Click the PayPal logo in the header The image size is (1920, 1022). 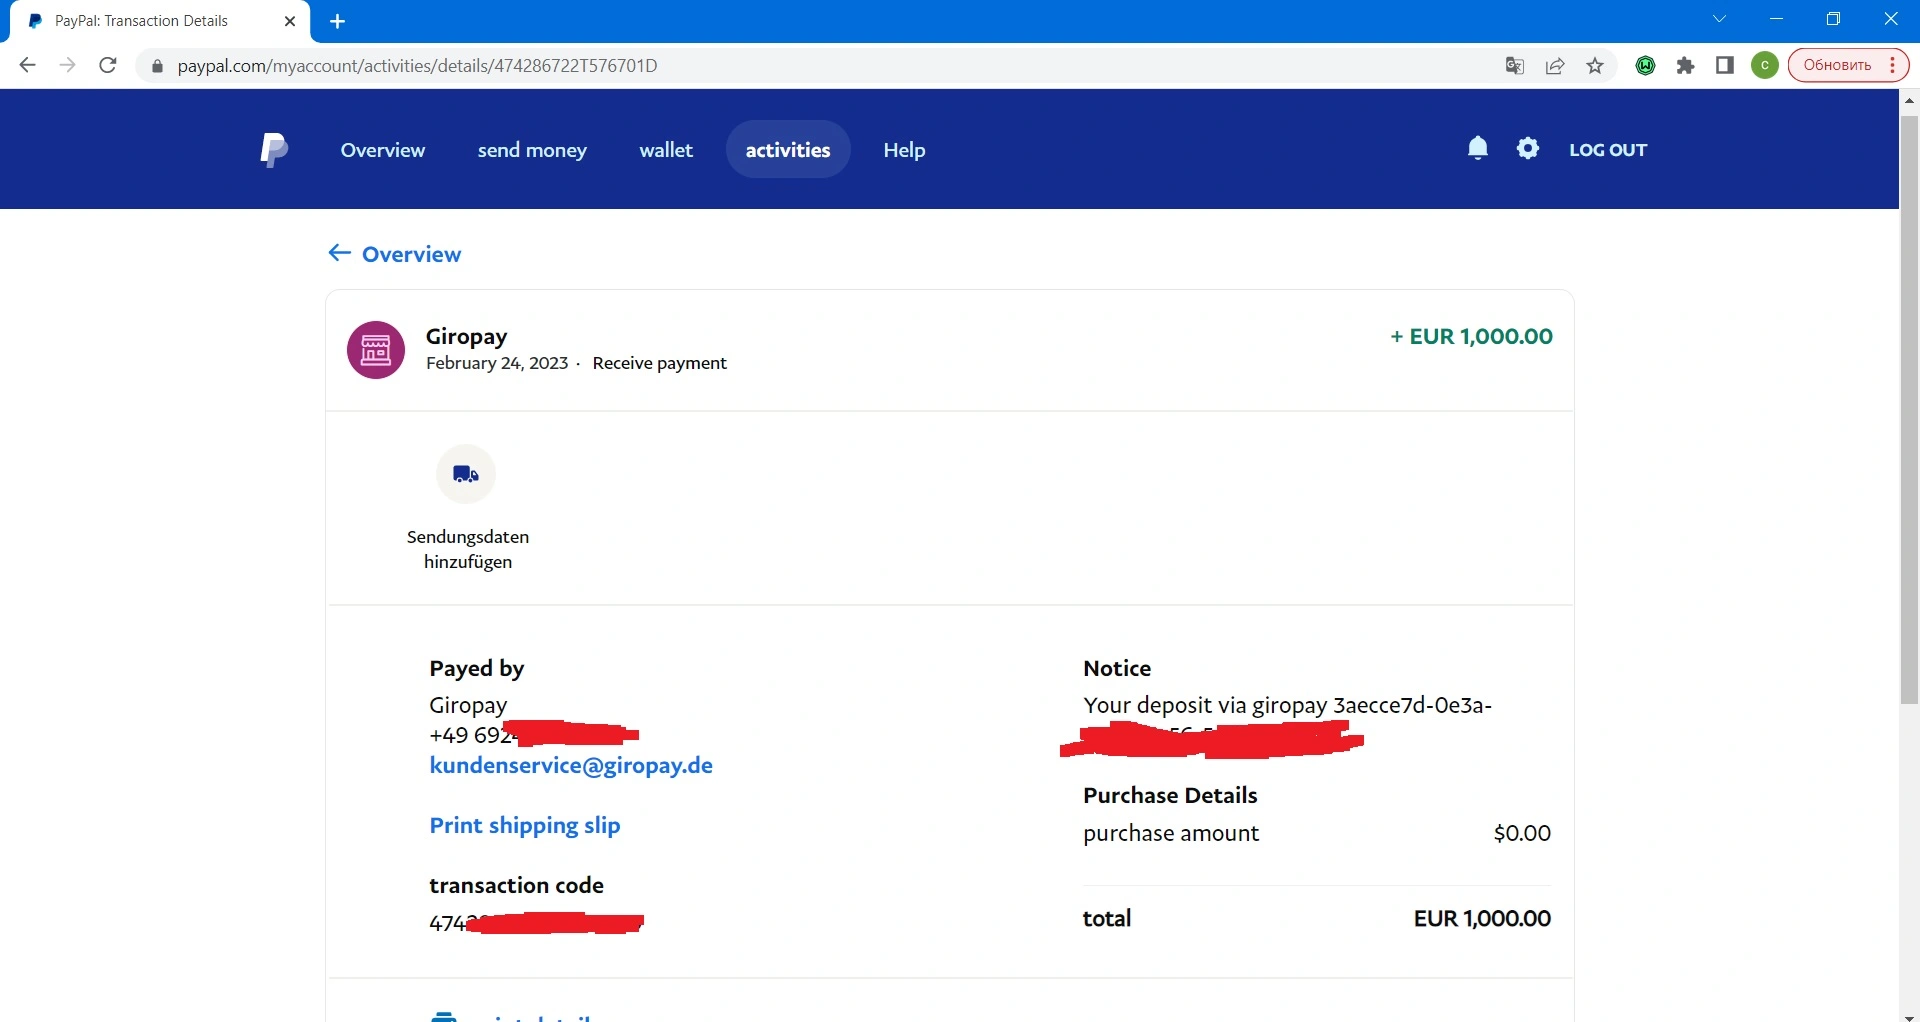[274, 150]
